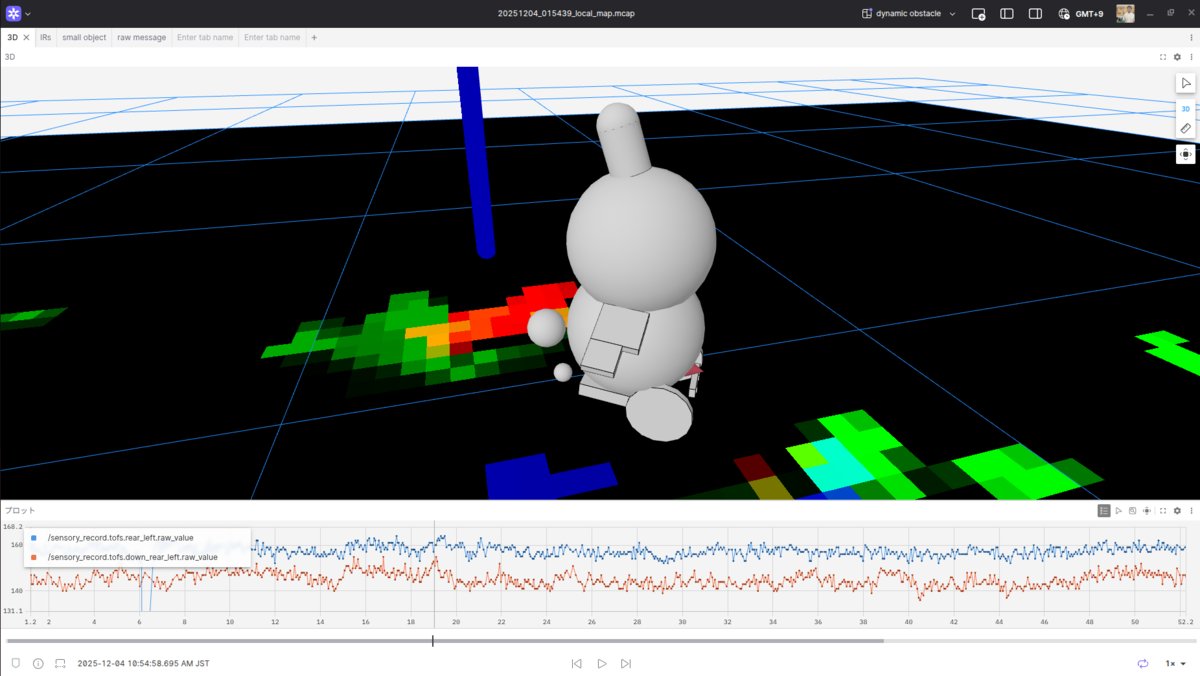Open the dynamic obstacle layout dropdown

tap(908, 13)
